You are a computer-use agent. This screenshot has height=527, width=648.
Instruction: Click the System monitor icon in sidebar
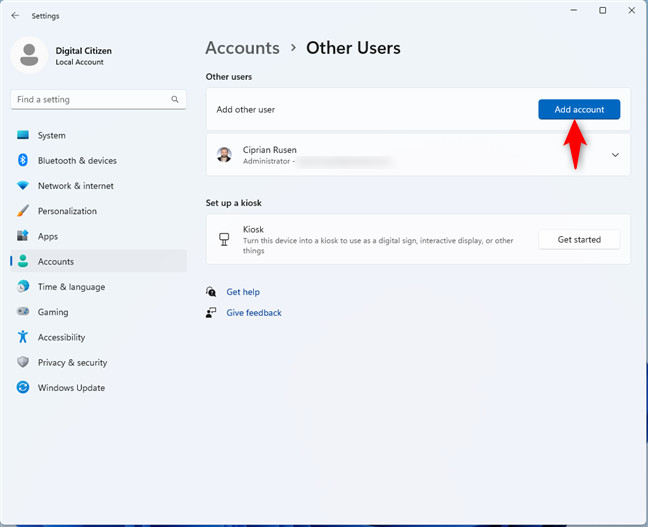pyautogui.click(x=22, y=135)
